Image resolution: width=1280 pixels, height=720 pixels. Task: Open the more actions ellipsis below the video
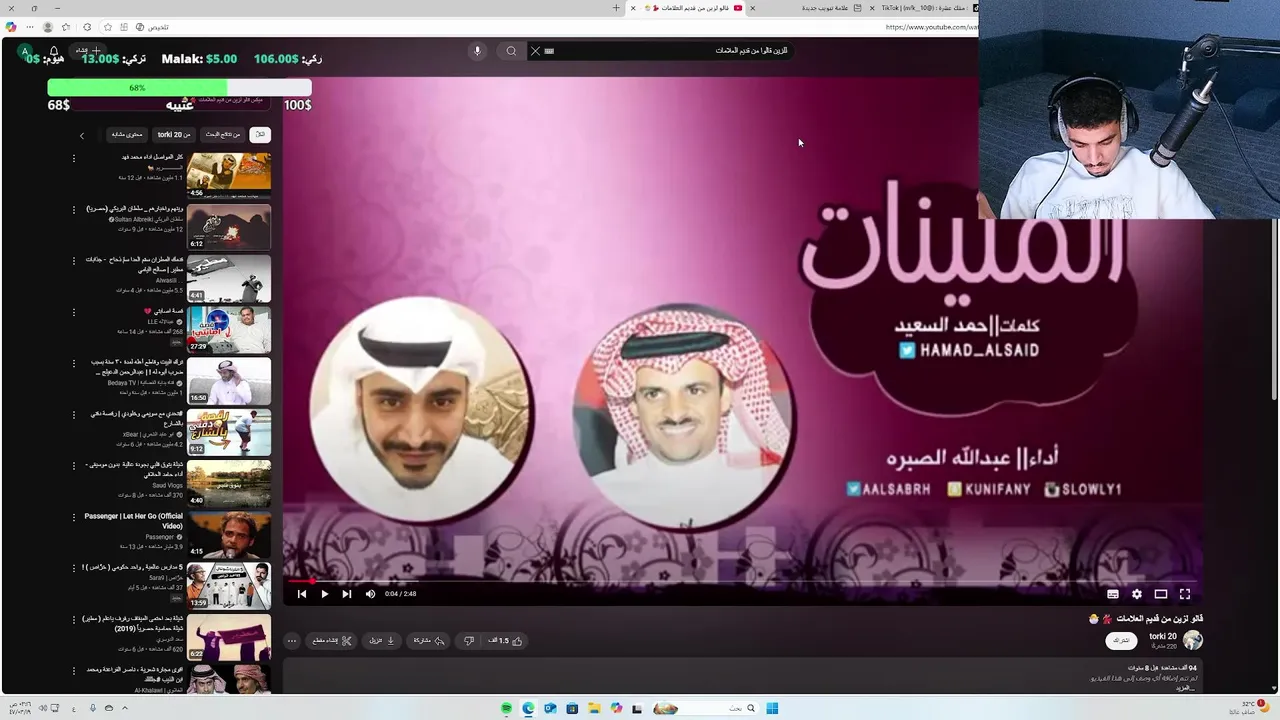click(292, 641)
